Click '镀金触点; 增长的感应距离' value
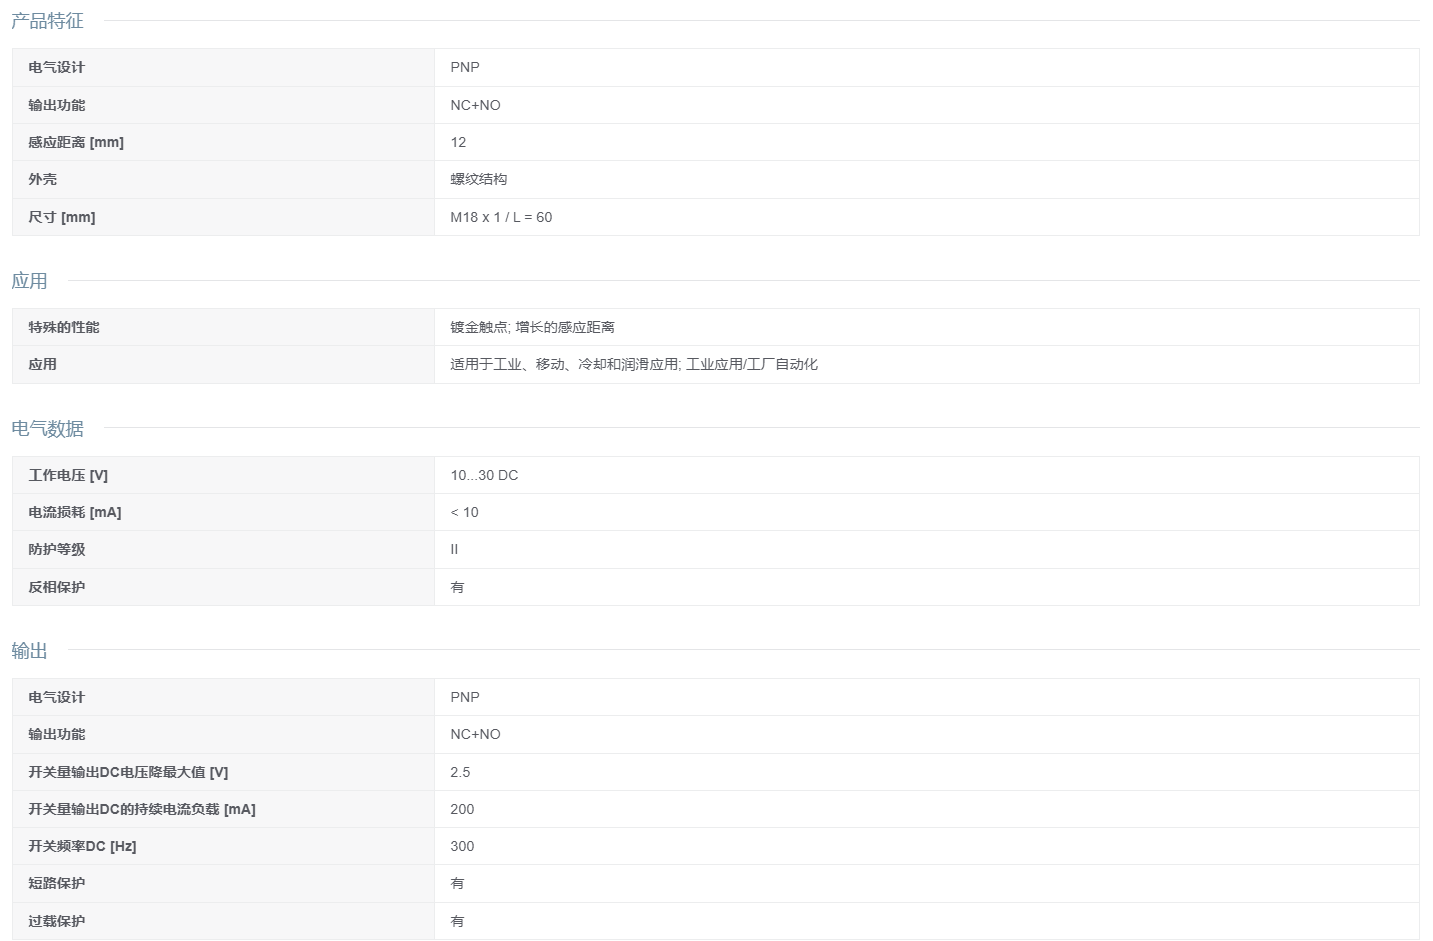This screenshot has width=1433, height=941. (532, 327)
